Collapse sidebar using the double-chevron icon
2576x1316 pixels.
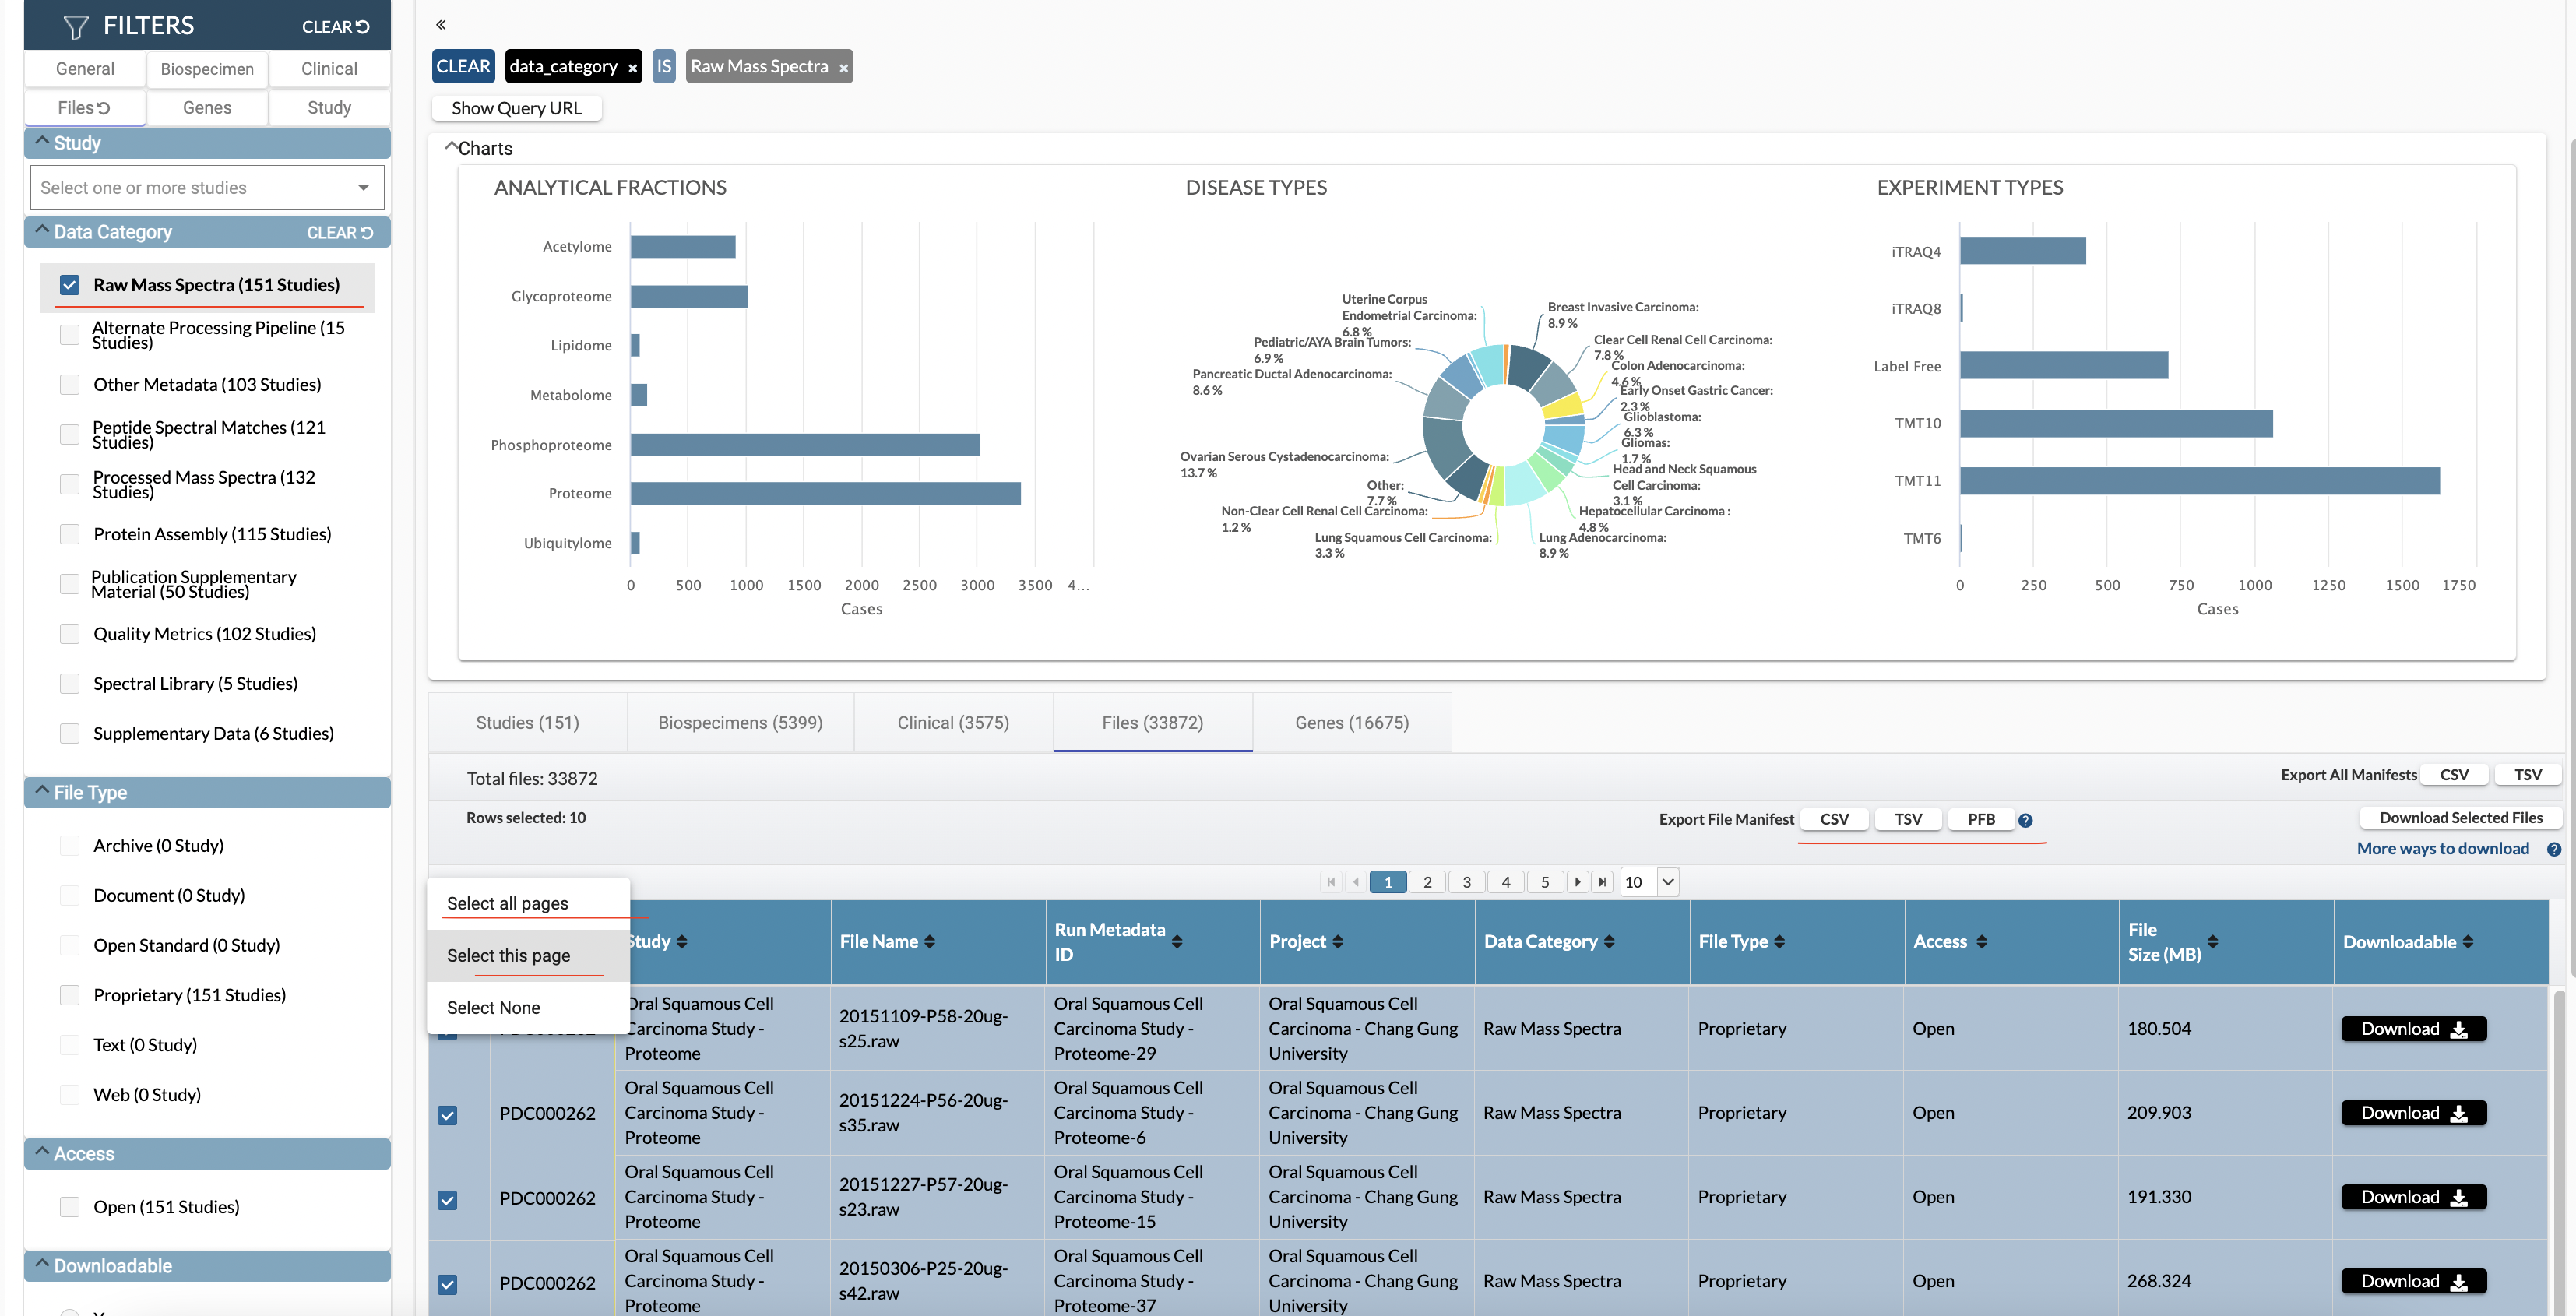click(x=441, y=25)
